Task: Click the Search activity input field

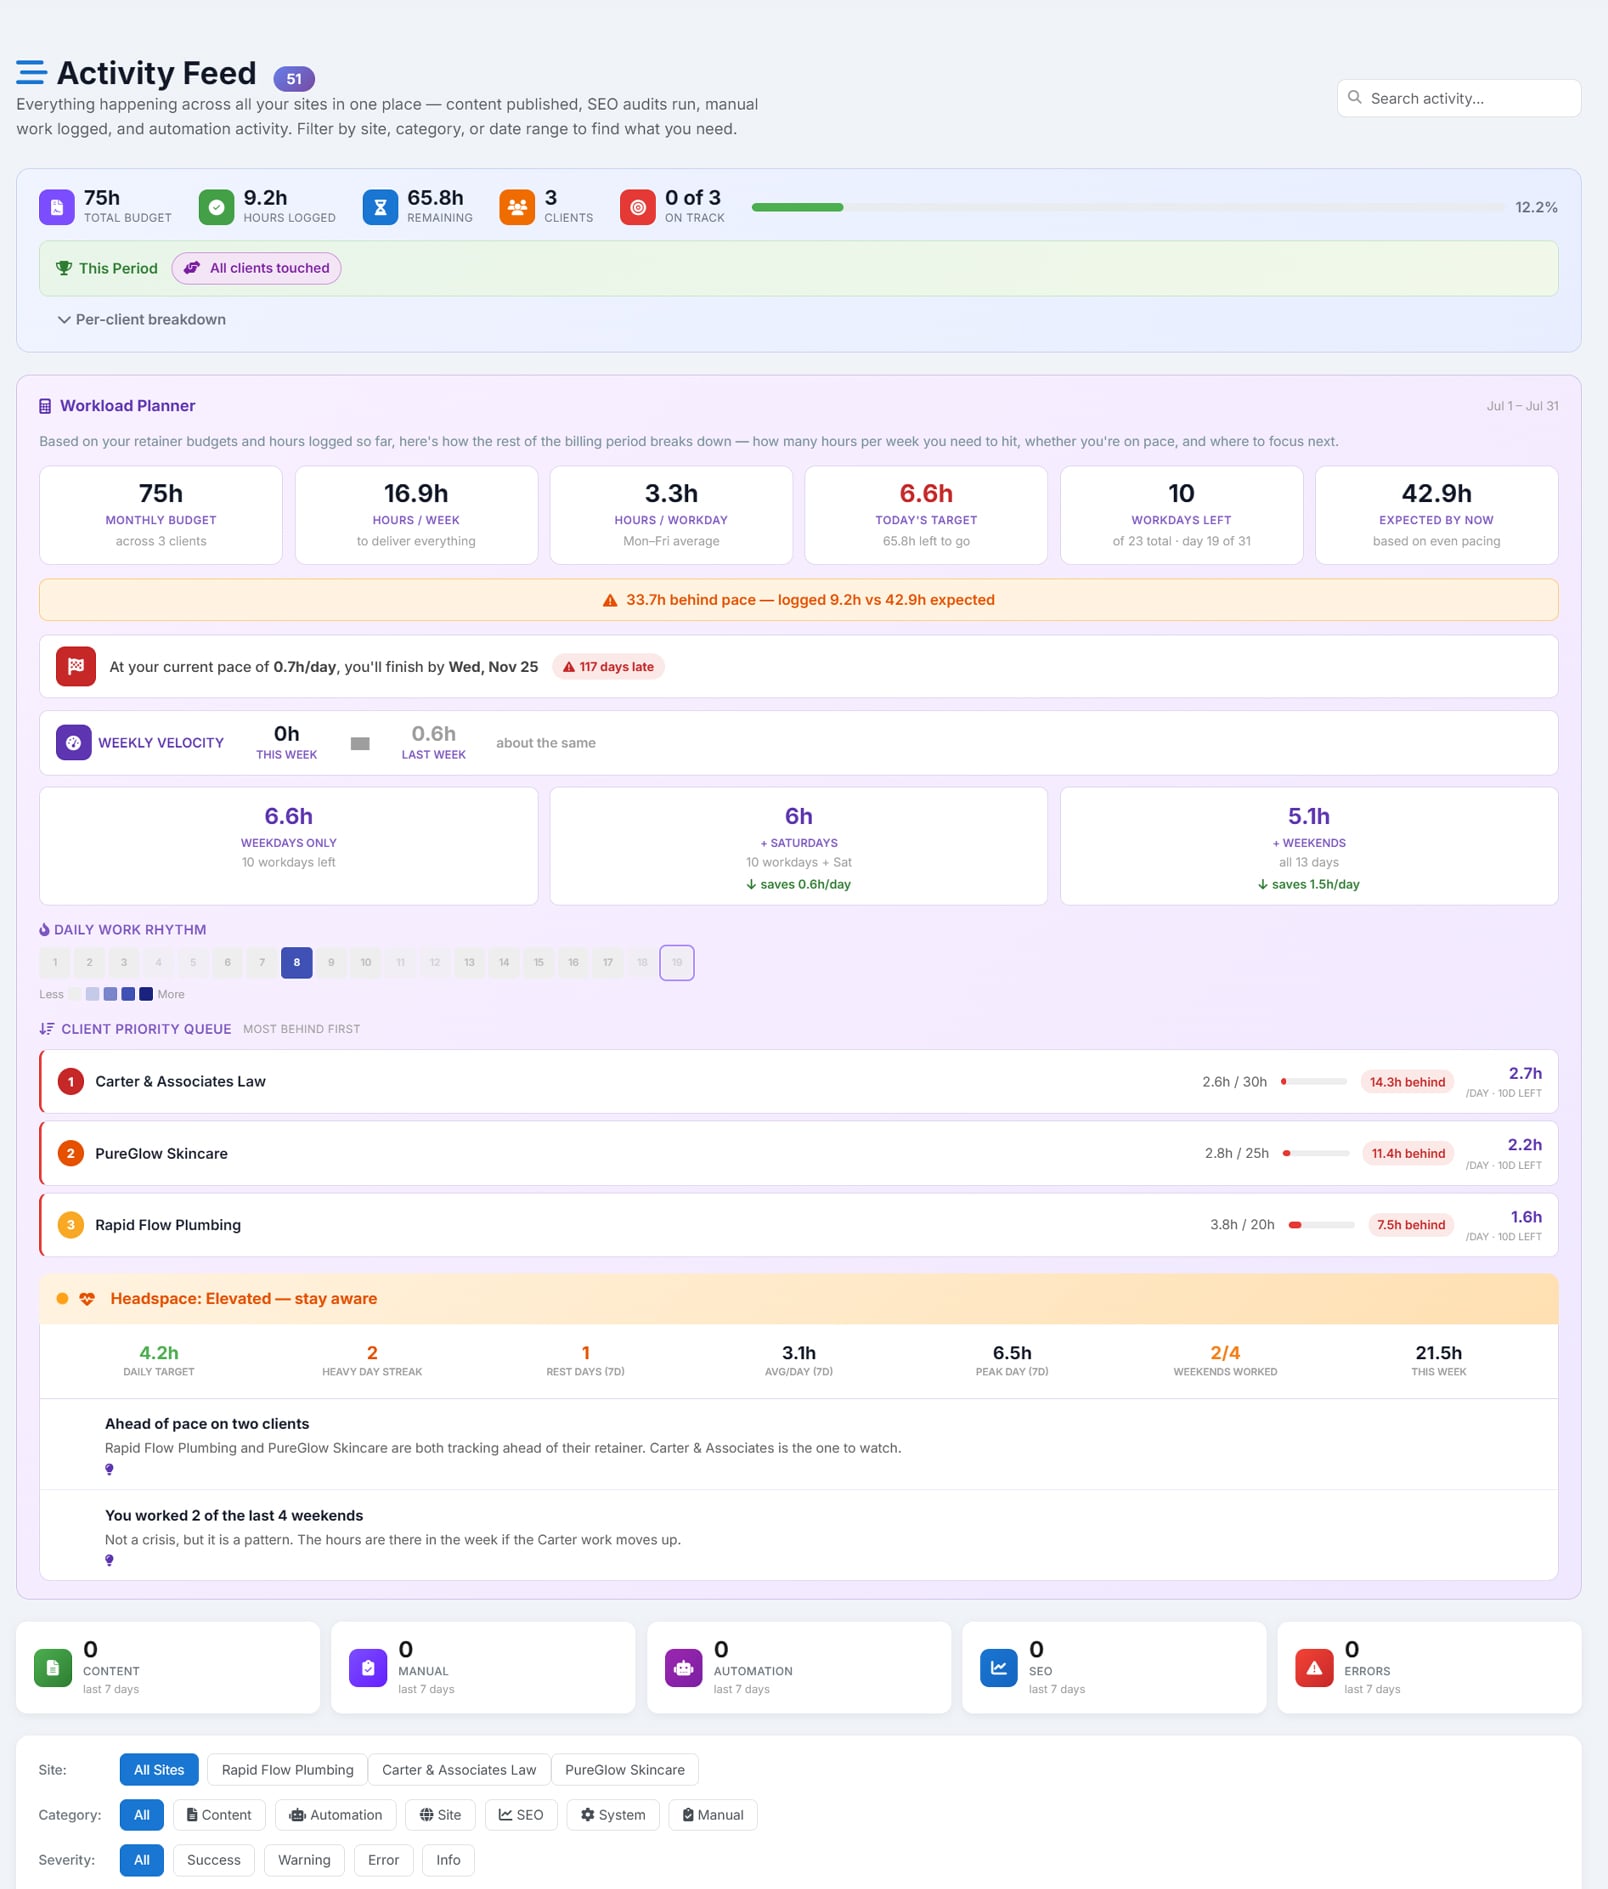Action: (1459, 98)
